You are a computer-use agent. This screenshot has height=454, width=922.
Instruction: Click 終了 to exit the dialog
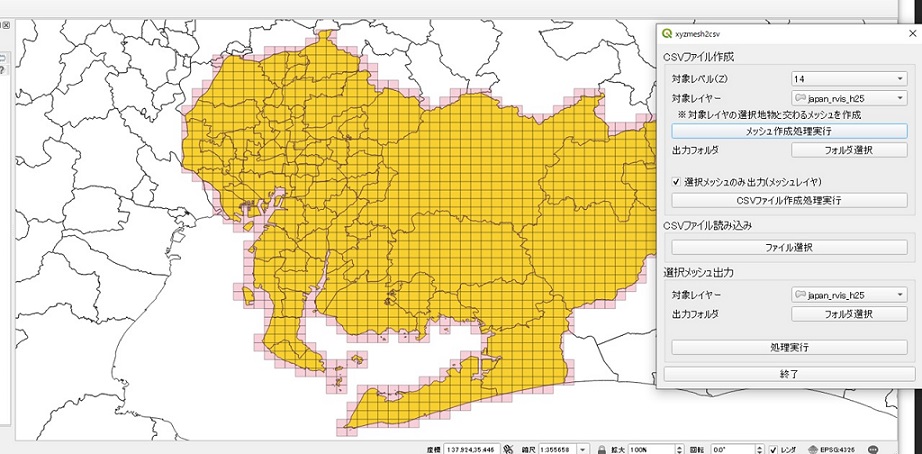tap(788, 373)
